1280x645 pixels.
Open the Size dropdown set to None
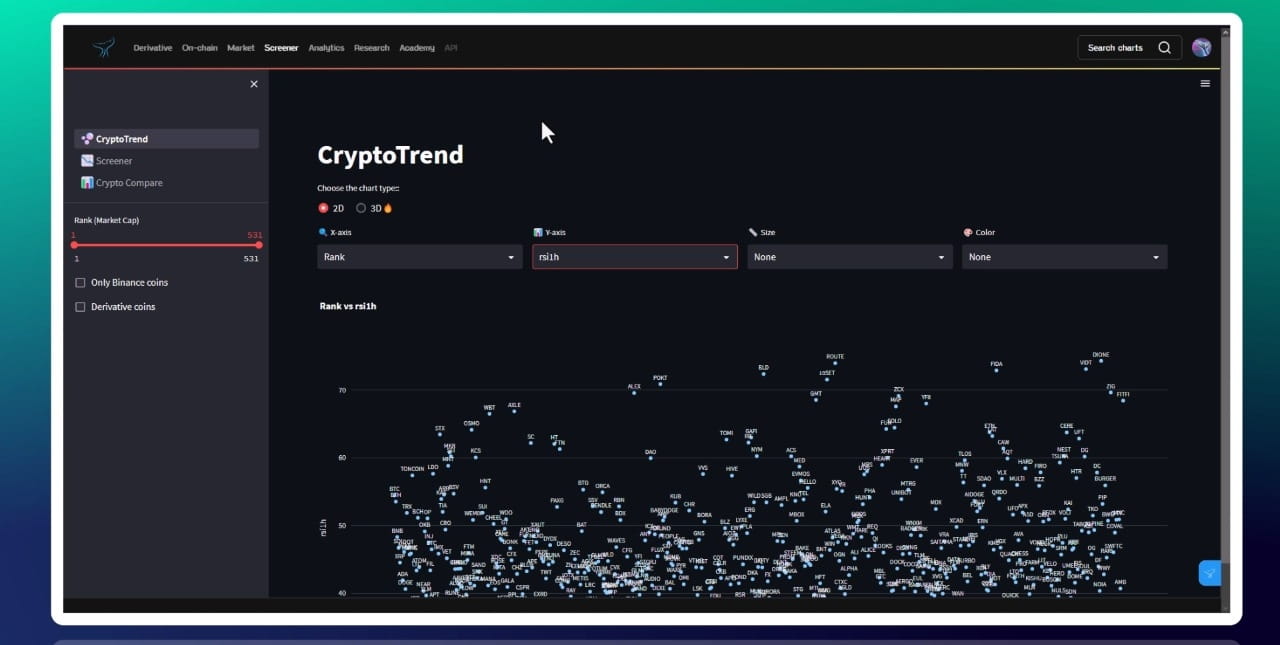849,257
